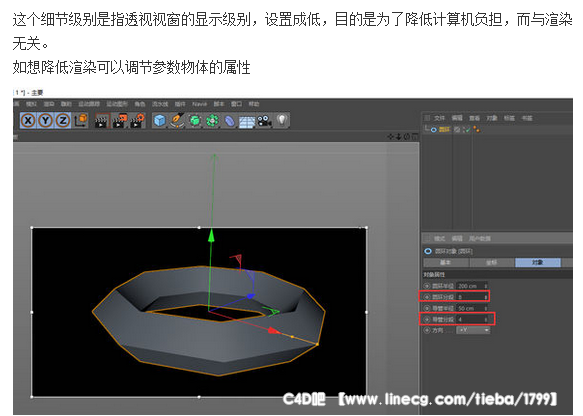Toggle the X axis lock icon

28,120
